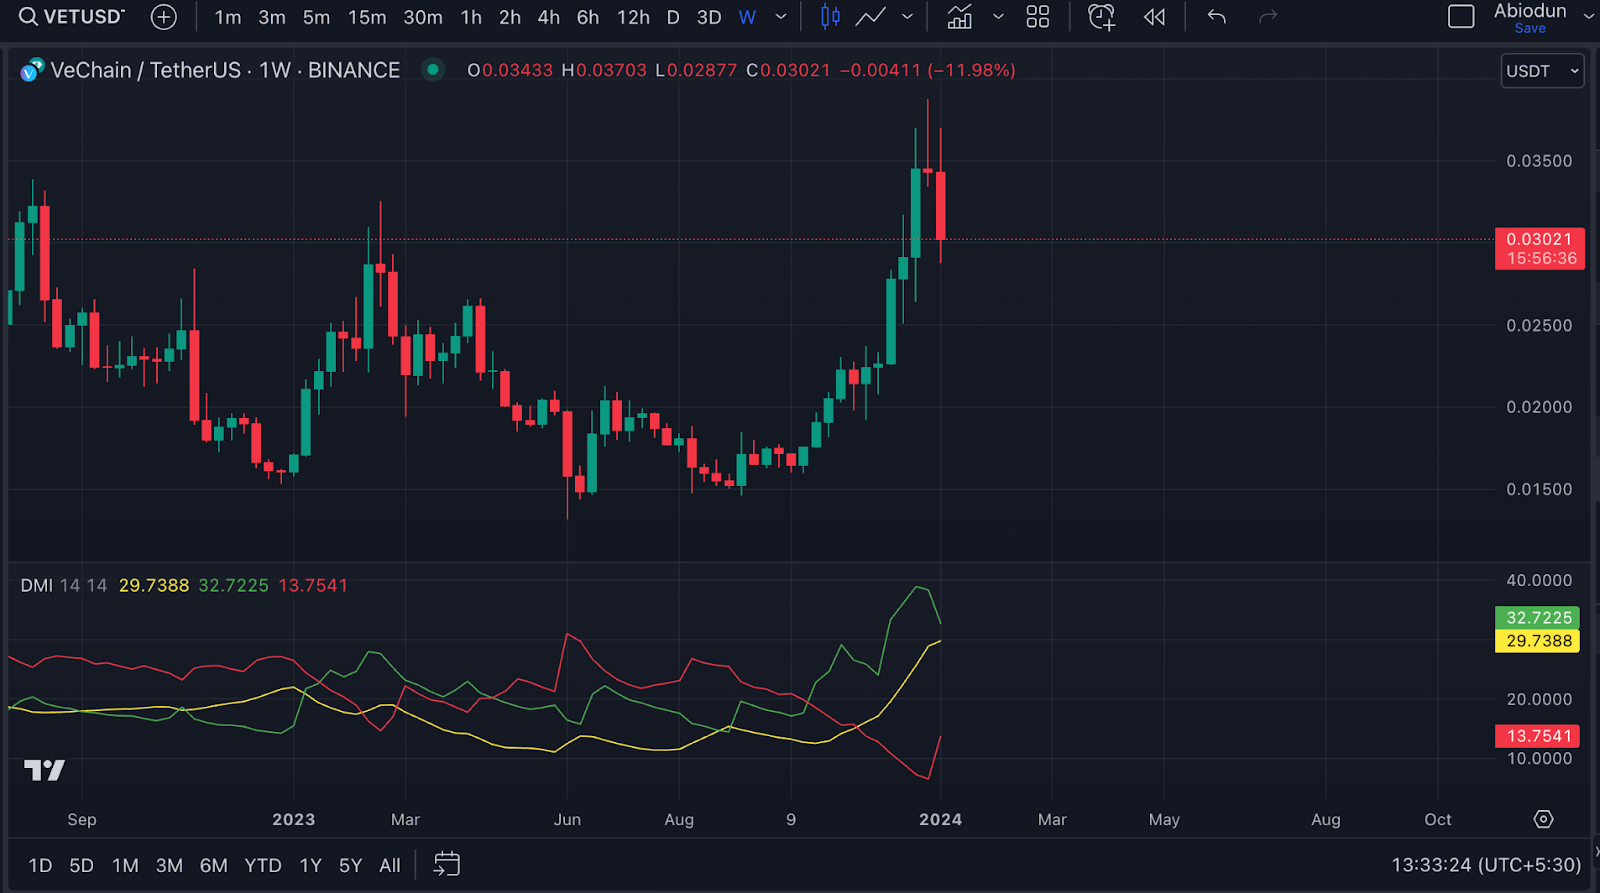Set range to 6M

pyautogui.click(x=213, y=866)
